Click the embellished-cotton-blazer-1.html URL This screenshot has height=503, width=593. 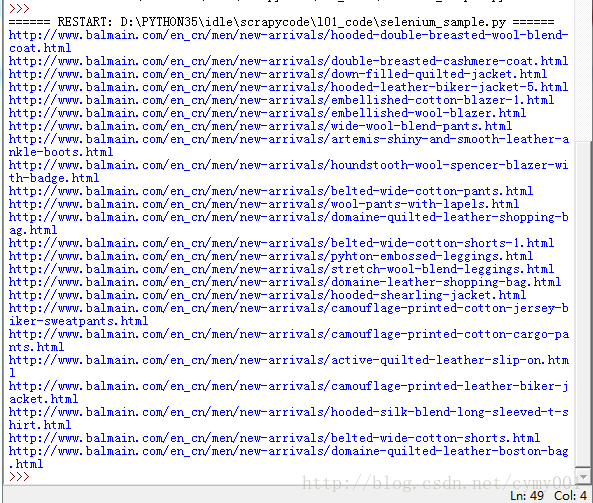(x=281, y=100)
